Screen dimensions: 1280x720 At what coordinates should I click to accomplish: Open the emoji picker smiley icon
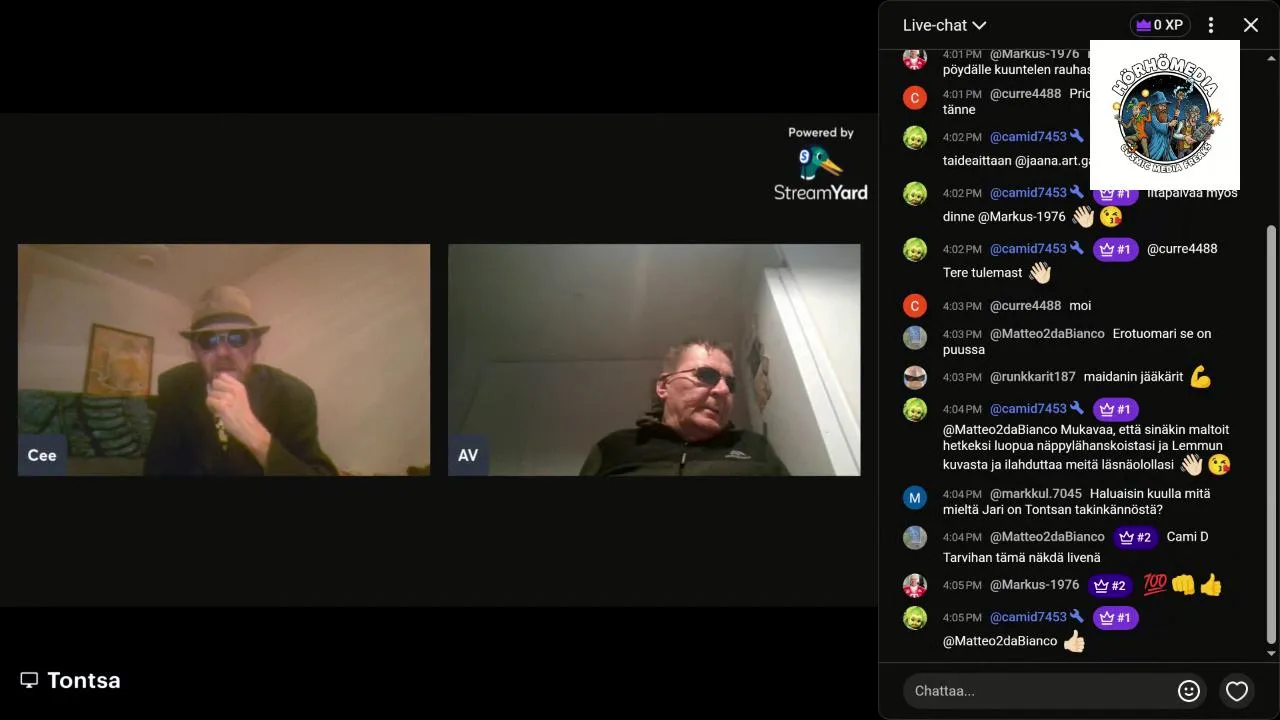(x=1189, y=691)
